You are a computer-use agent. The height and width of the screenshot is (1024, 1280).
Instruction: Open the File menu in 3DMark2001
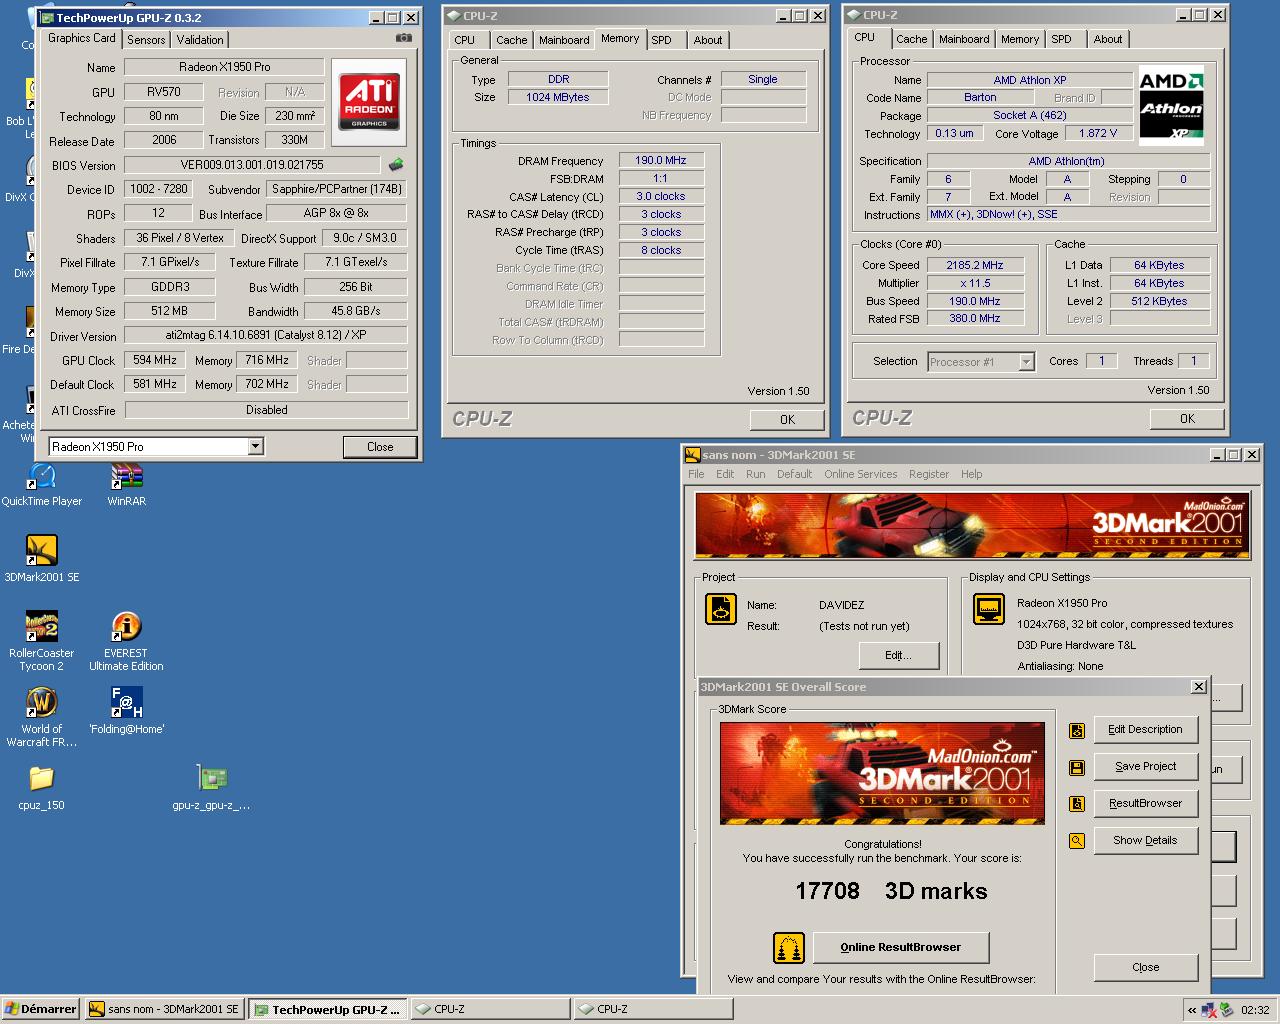pos(696,474)
